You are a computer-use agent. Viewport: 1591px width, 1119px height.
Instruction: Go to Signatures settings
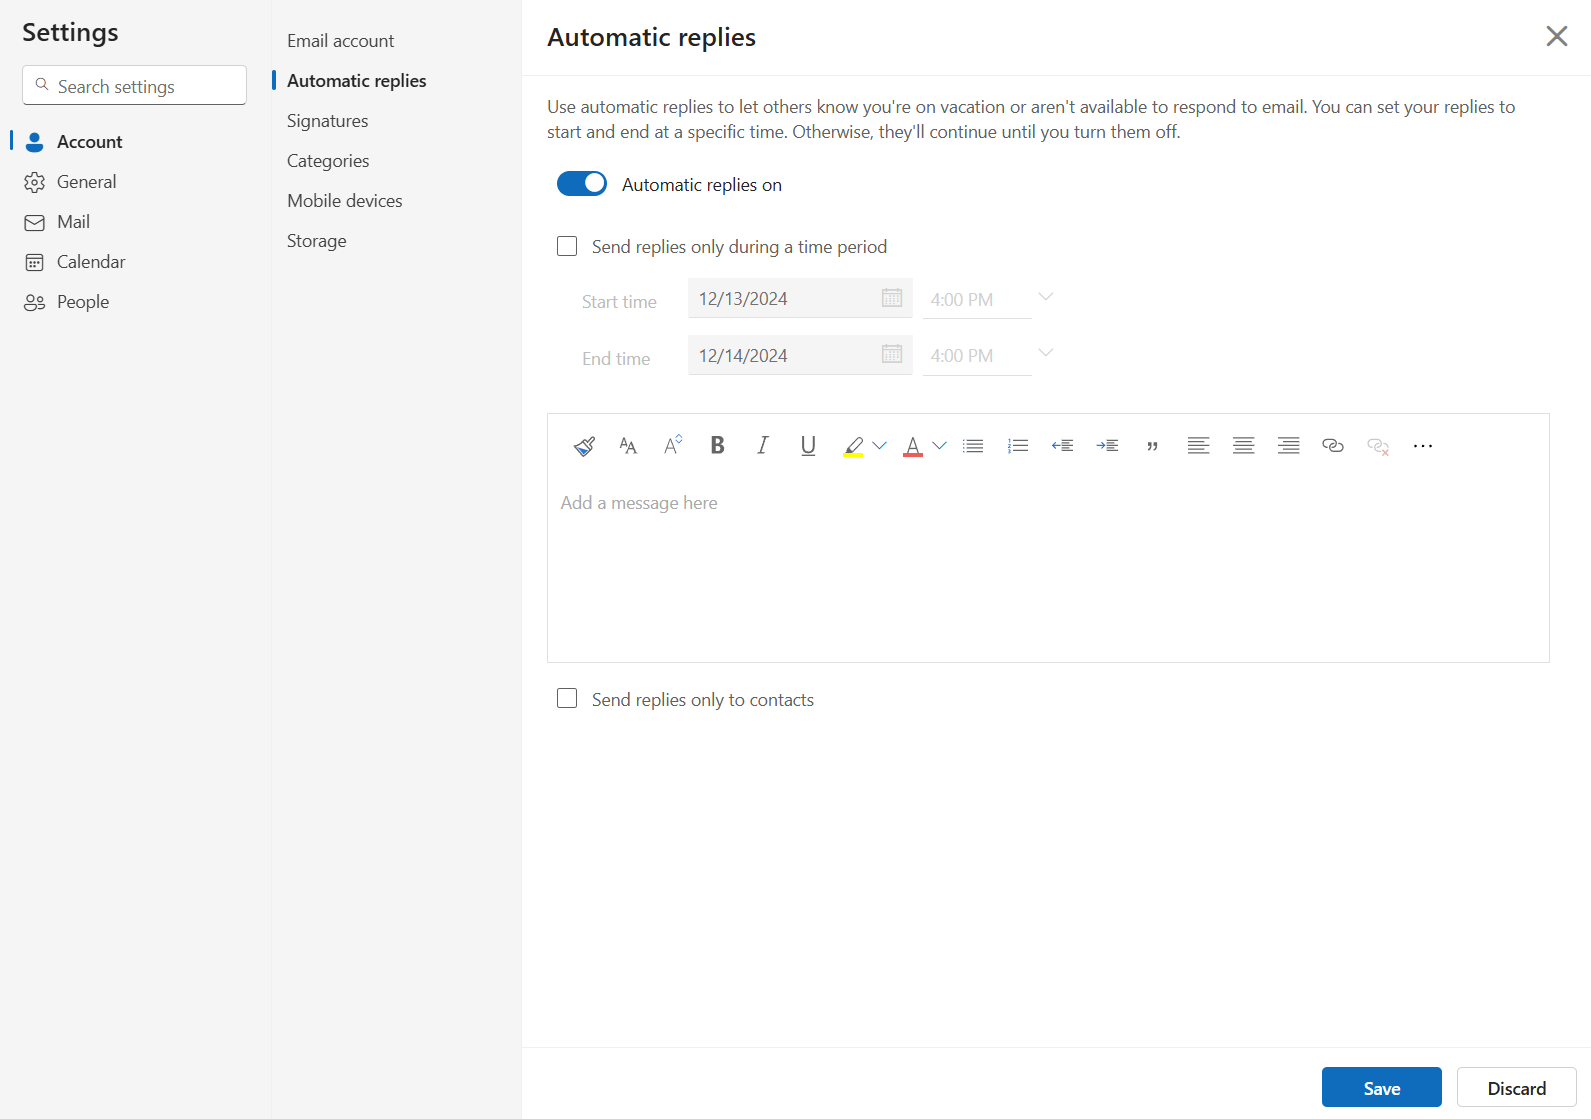click(327, 121)
